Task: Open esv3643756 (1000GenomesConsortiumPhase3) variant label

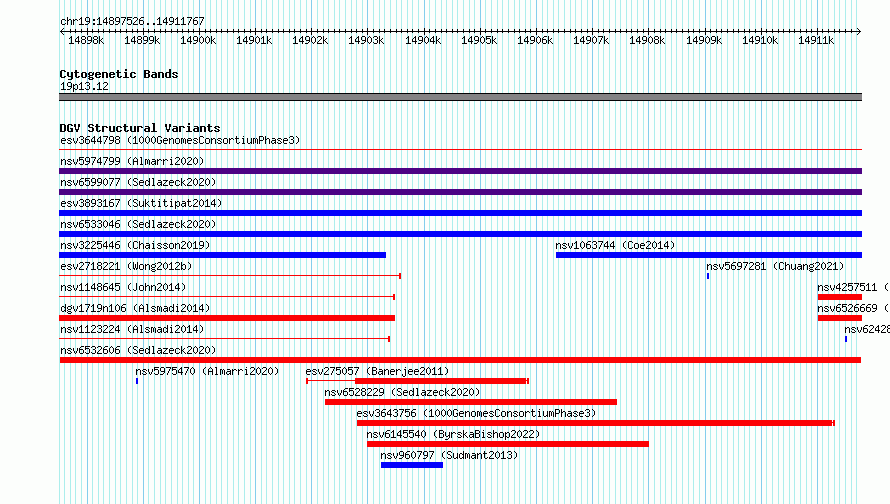Action: [x=476, y=413]
